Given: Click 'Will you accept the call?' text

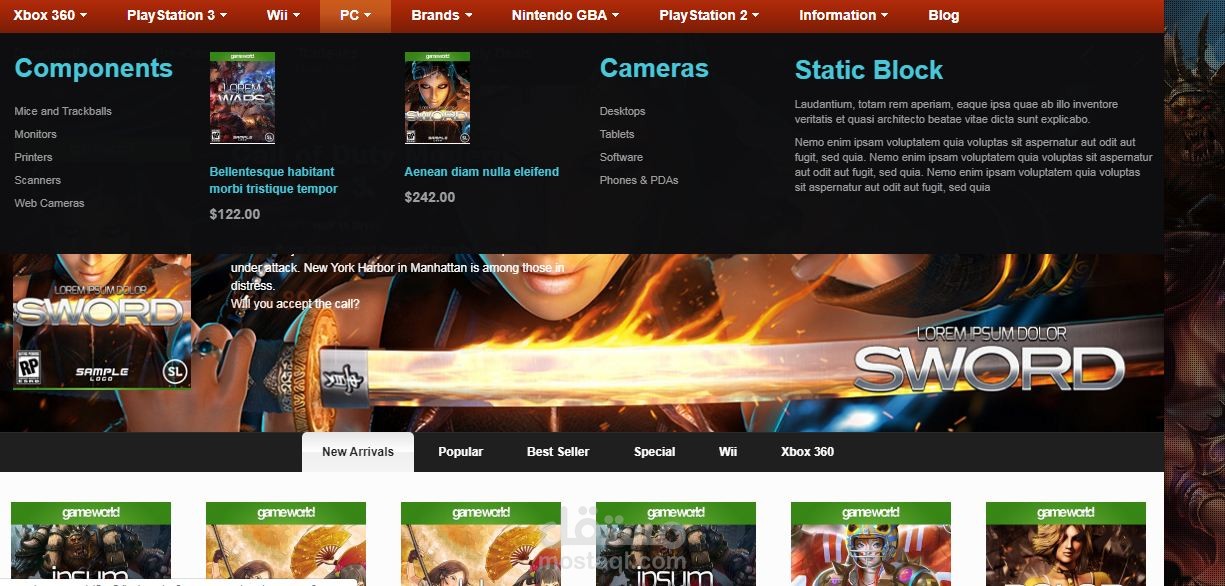Looking at the screenshot, I should tap(295, 304).
